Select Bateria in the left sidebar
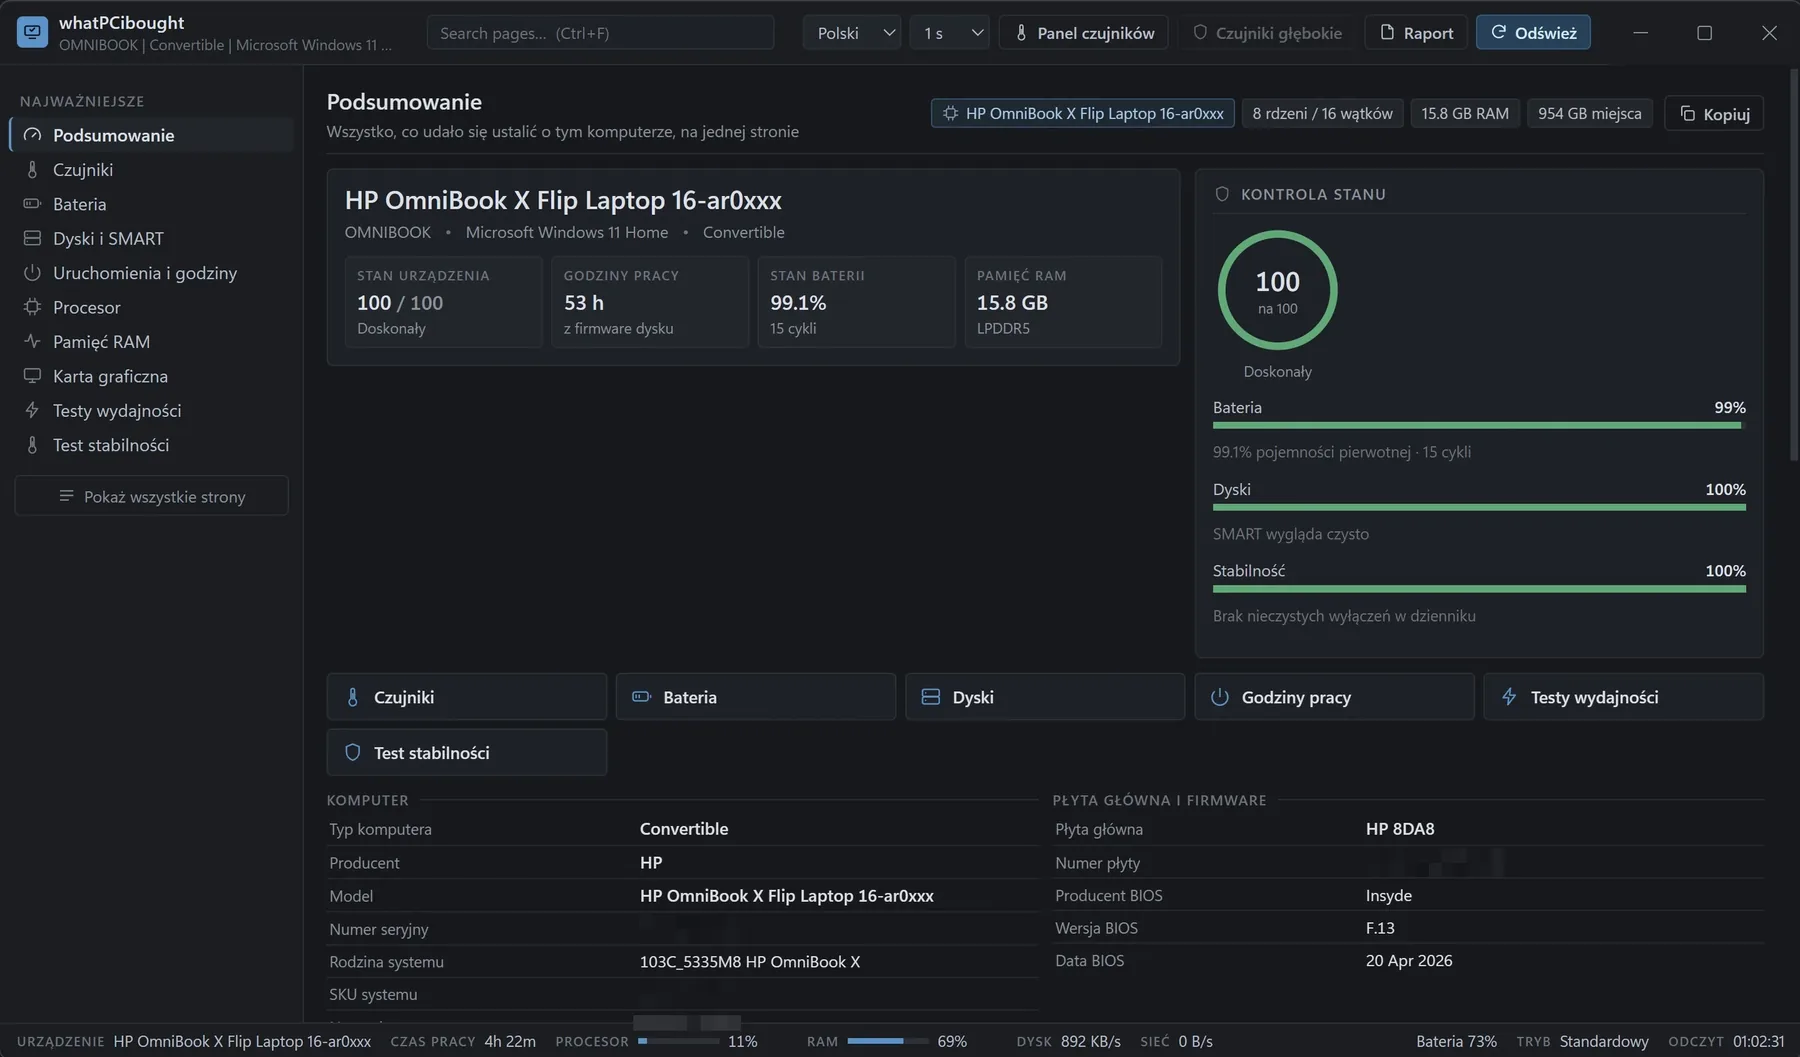This screenshot has width=1800, height=1057. pos(151,204)
